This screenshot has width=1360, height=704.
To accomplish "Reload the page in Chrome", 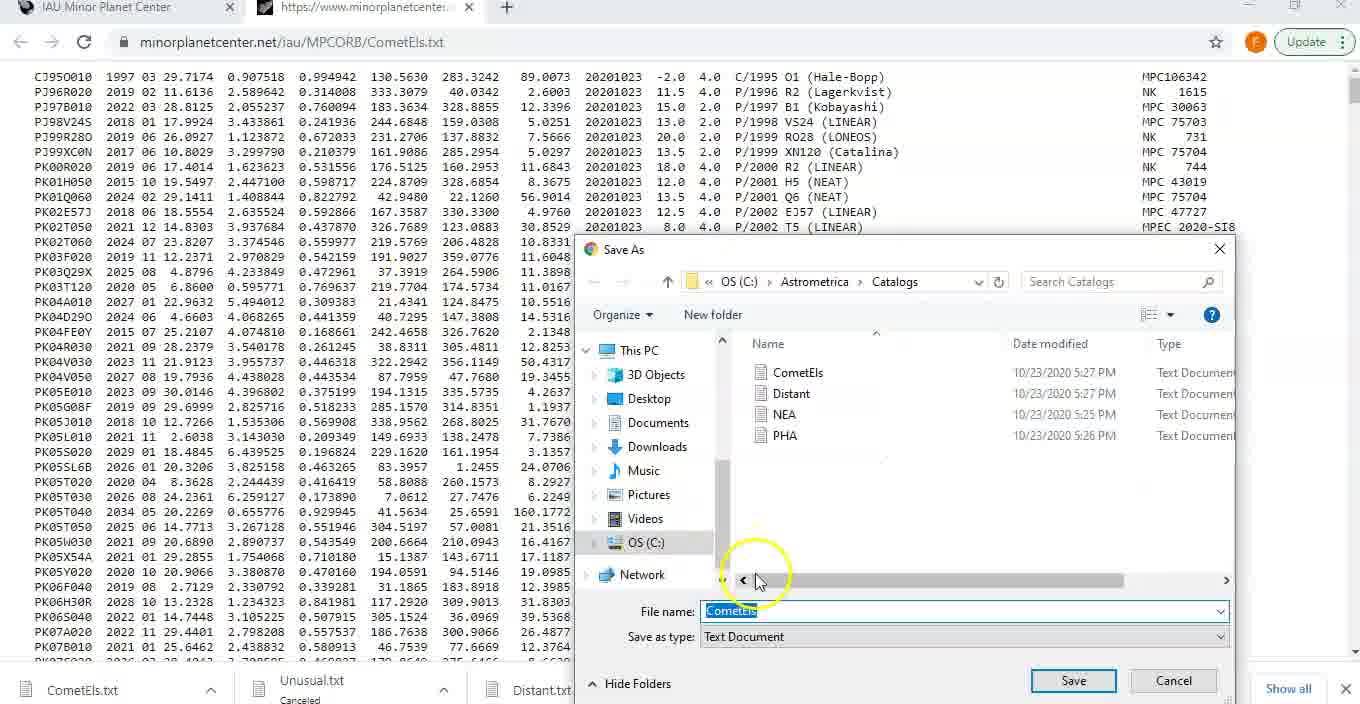I will [x=84, y=42].
